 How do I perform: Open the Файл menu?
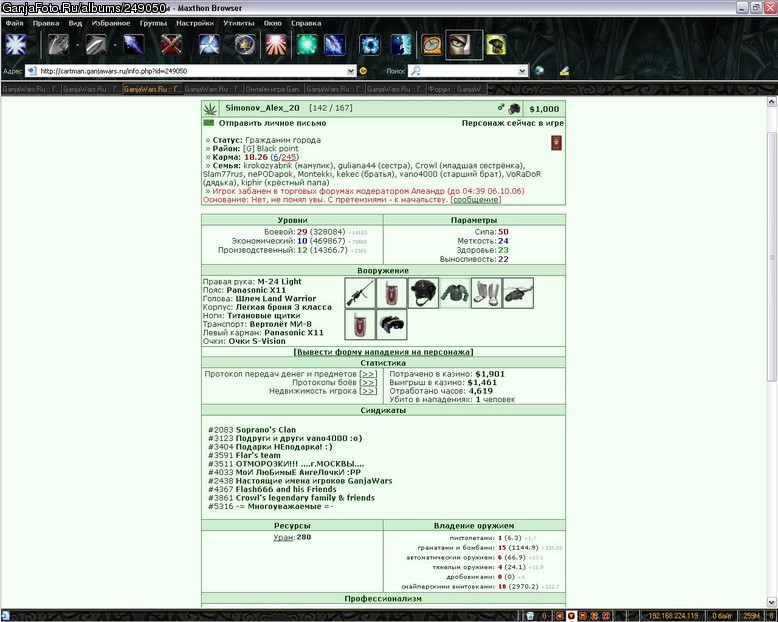coord(14,23)
